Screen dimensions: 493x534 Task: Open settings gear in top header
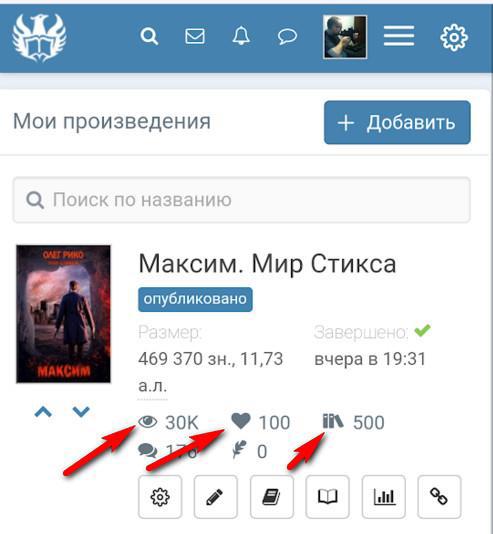pos(454,37)
